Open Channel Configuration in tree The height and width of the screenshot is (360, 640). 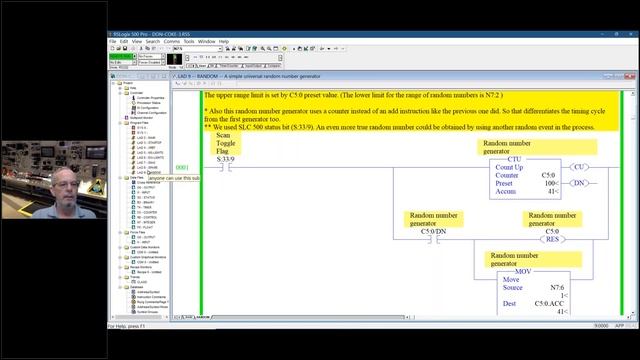(151, 113)
